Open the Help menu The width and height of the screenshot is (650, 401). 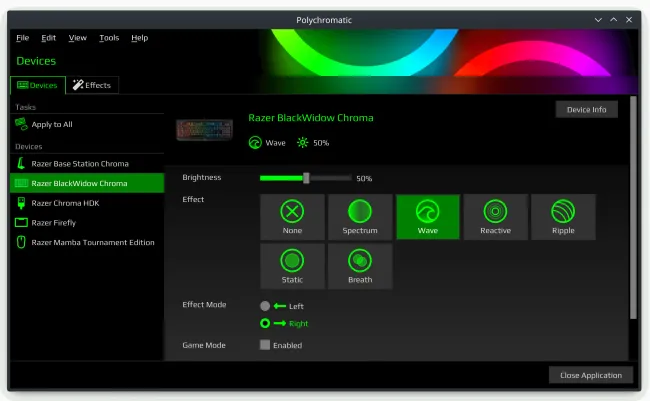pos(140,38)
